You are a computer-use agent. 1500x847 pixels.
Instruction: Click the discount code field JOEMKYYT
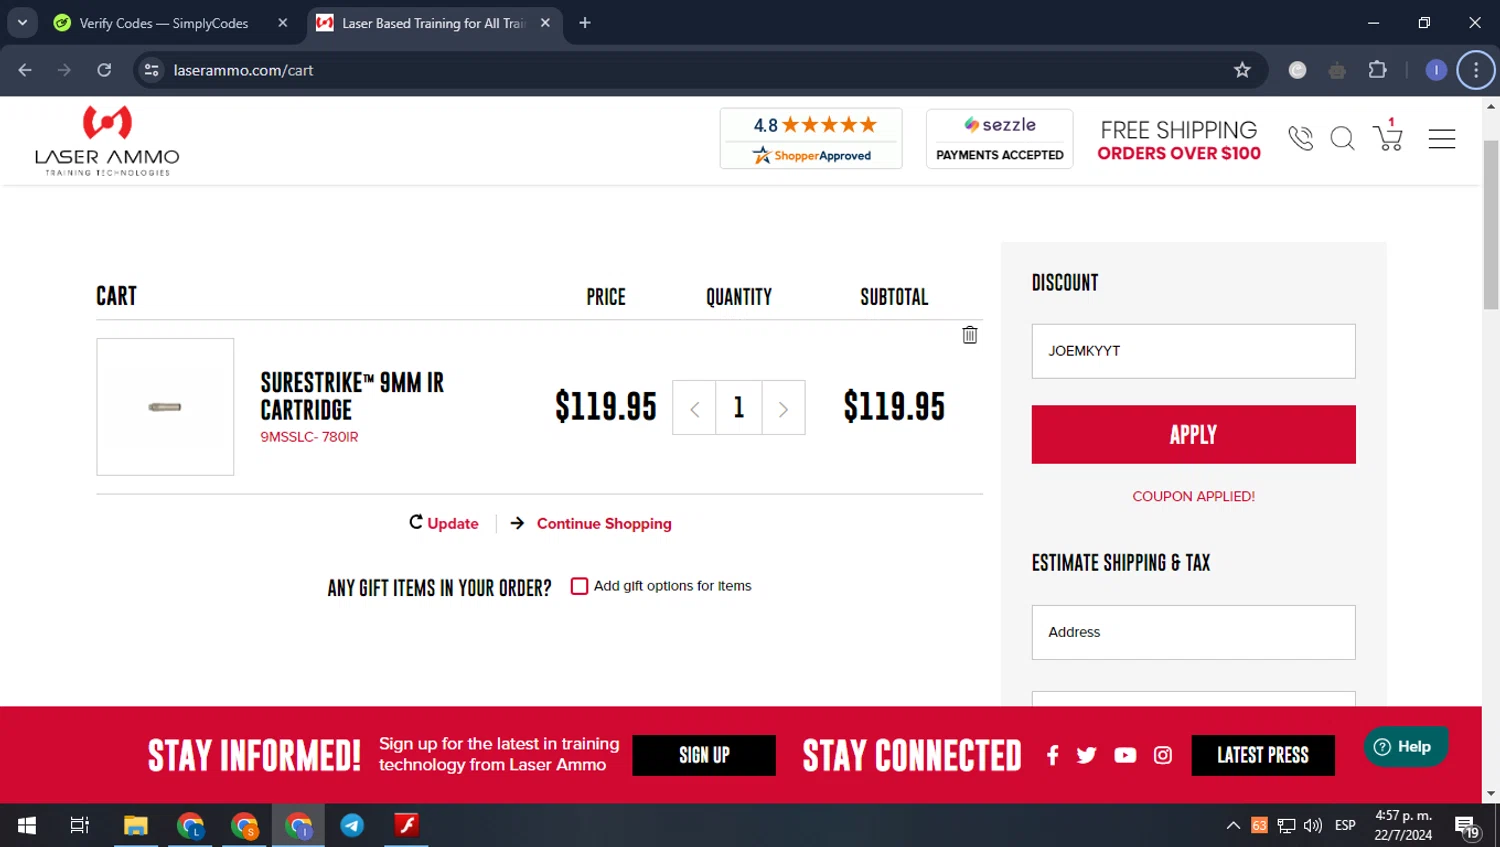pos(1193,351)
